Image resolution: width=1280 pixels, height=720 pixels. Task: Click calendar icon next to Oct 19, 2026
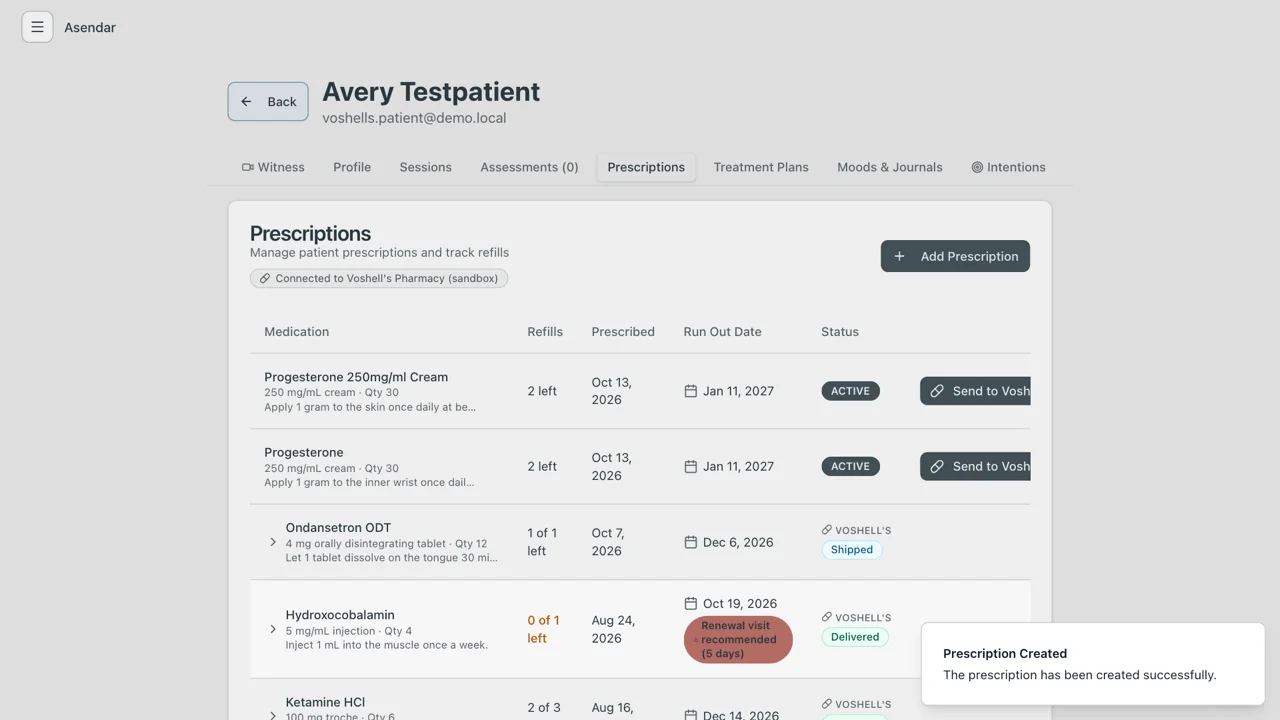point(690,603)
